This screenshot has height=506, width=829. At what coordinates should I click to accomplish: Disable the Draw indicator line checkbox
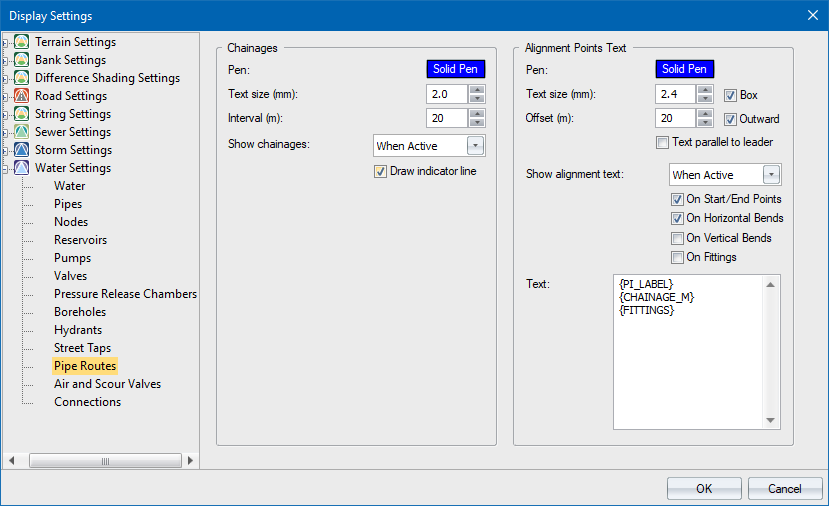click(x=380, y=171)
